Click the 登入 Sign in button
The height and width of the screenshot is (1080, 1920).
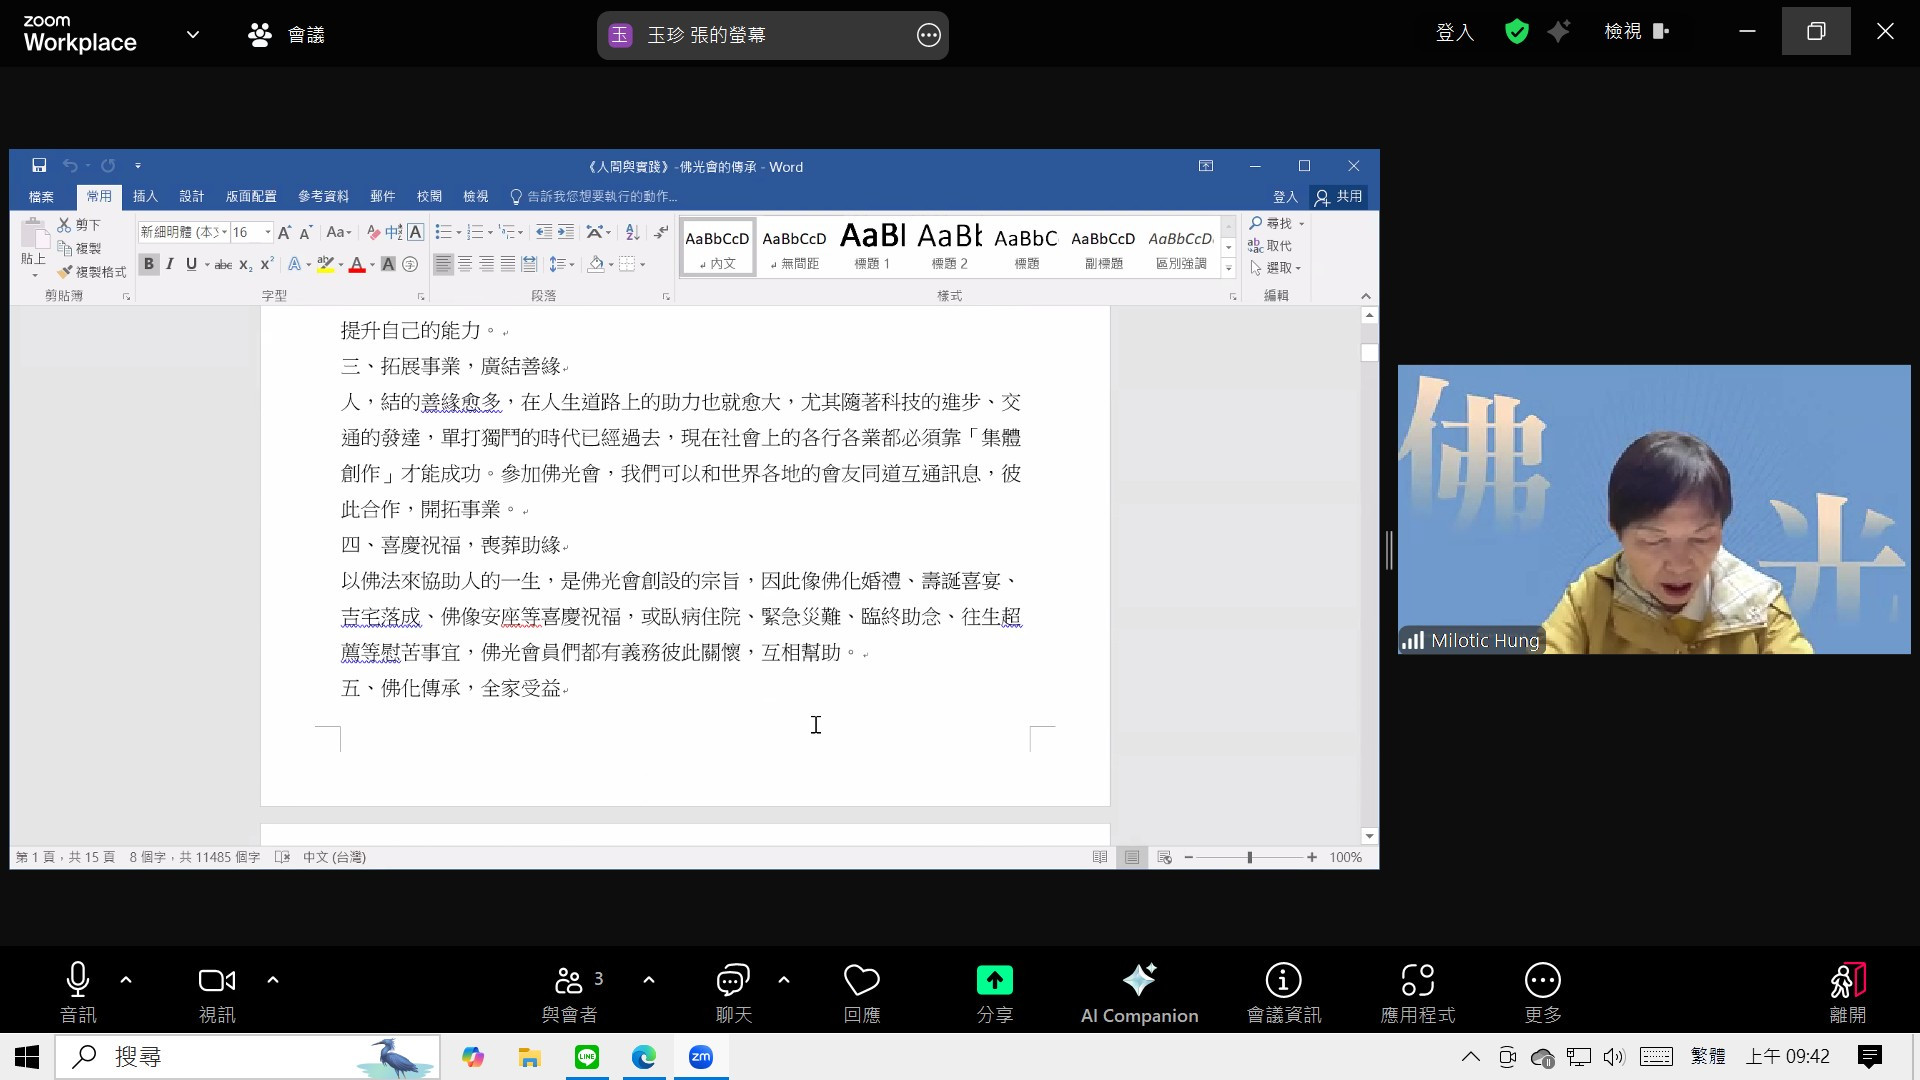point(1454,32)
